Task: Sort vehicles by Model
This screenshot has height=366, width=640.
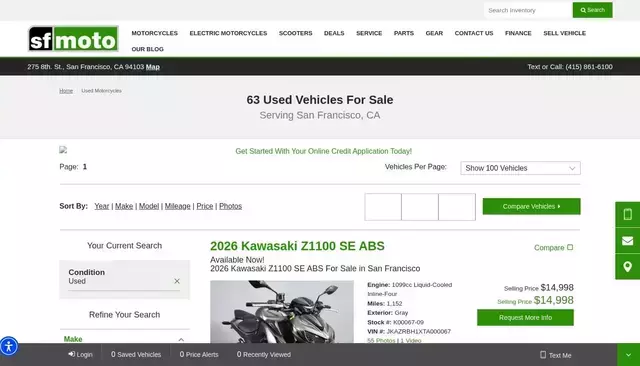Action: [x=149, y=206]
